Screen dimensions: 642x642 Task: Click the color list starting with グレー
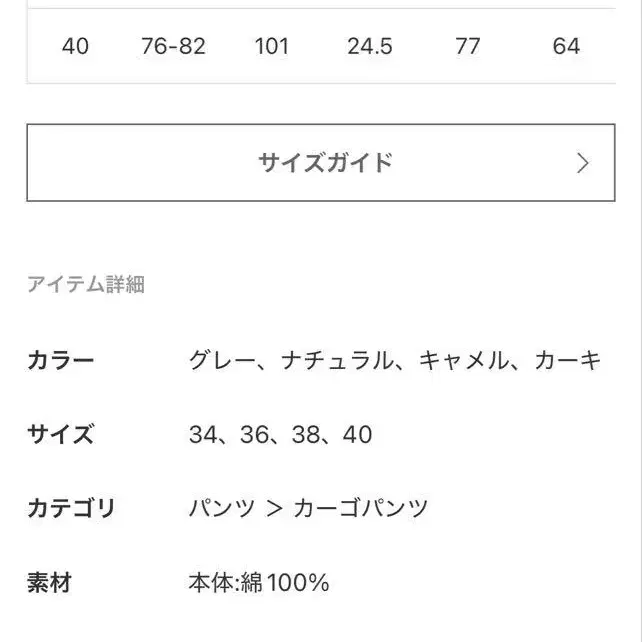(395, 361)
